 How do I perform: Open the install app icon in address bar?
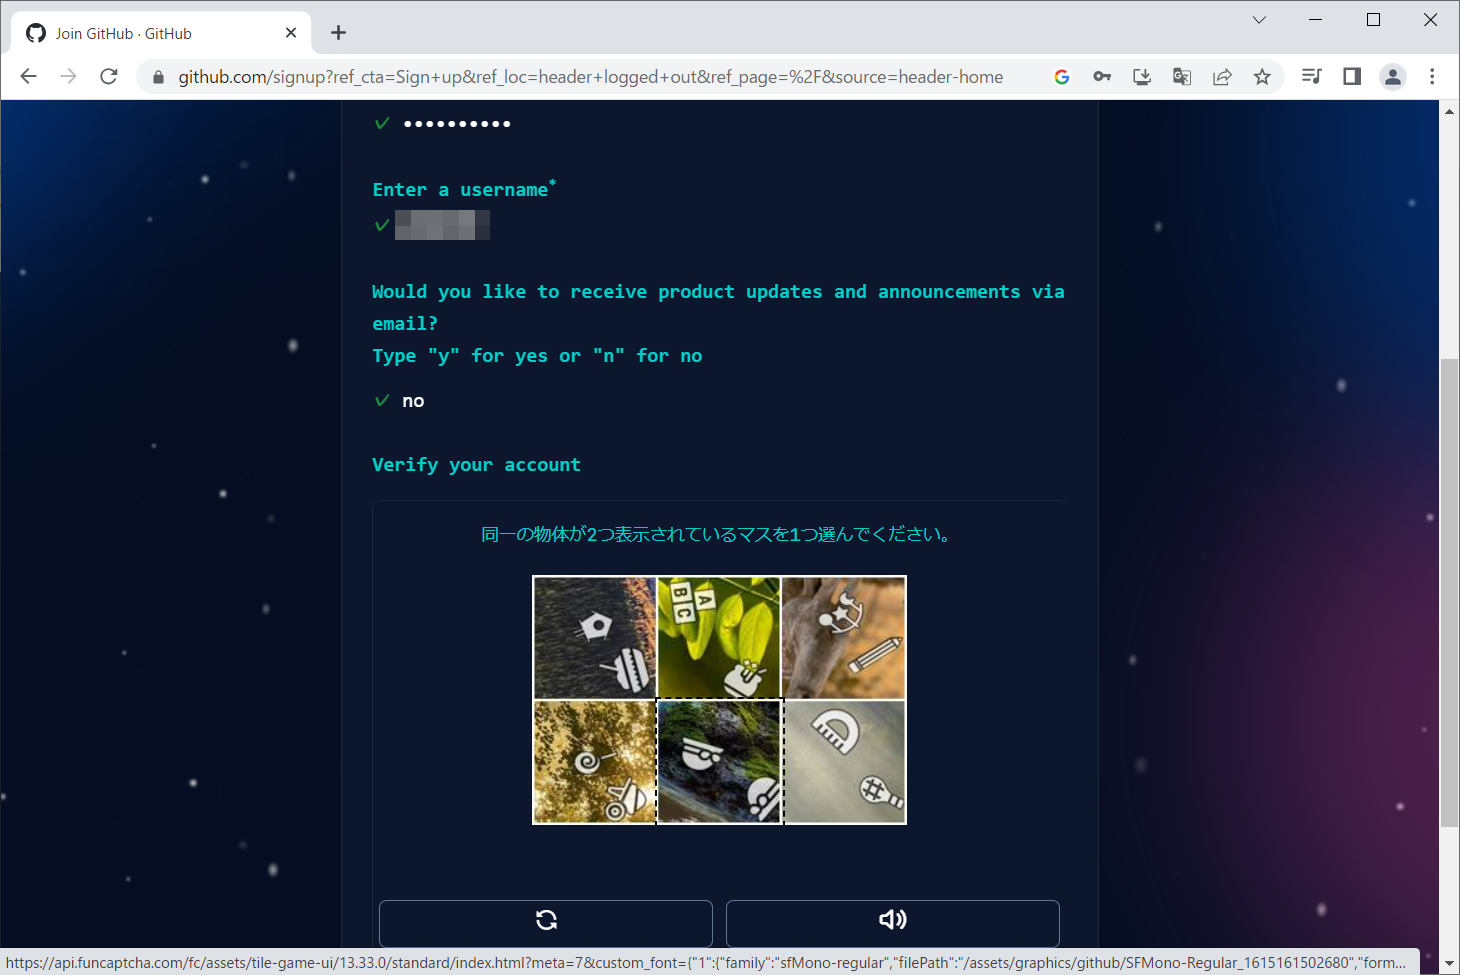click(1142, 77)
